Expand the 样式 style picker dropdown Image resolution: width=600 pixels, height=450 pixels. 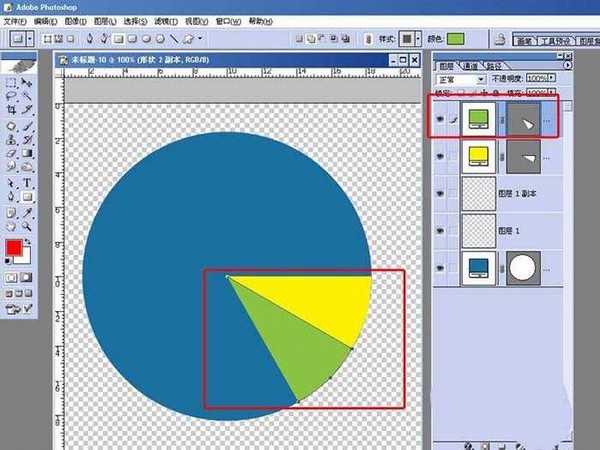[x=418, y=39]
